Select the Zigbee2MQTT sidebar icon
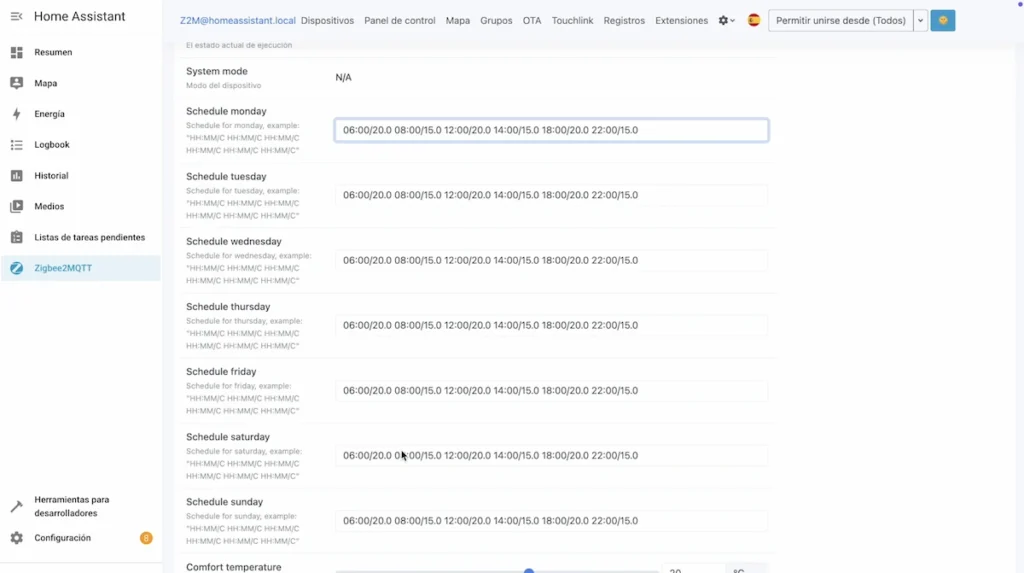The image size is (1024, 573). (16, 268)
